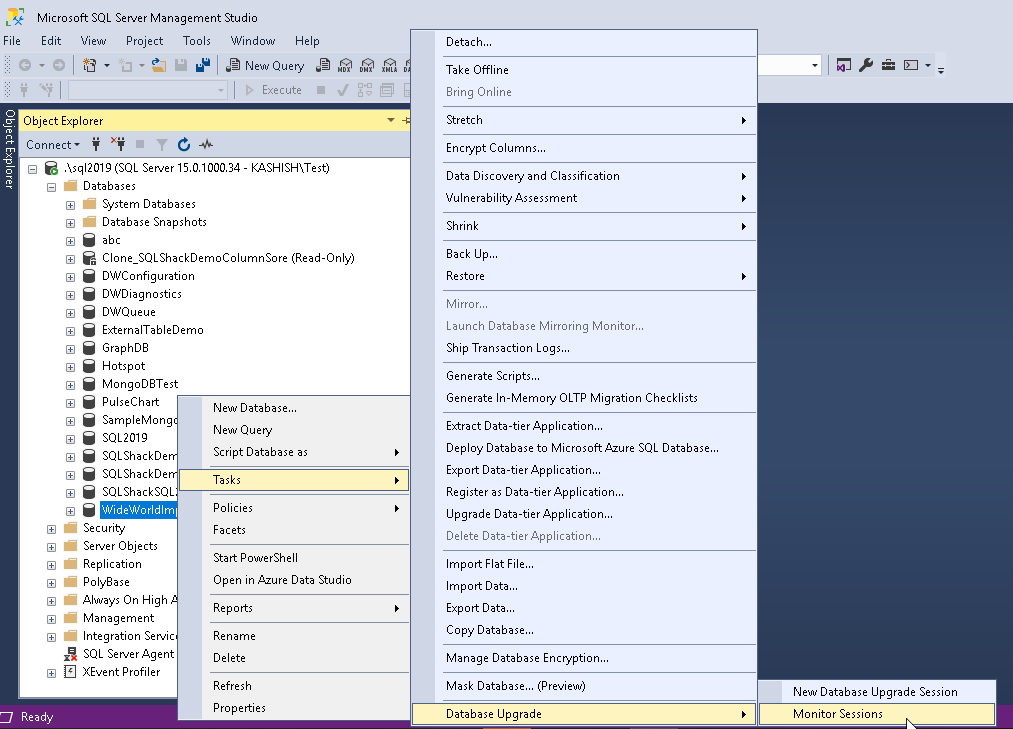
Task: Select Detach... from the Tasks submenu
Action: click(583, 42)
